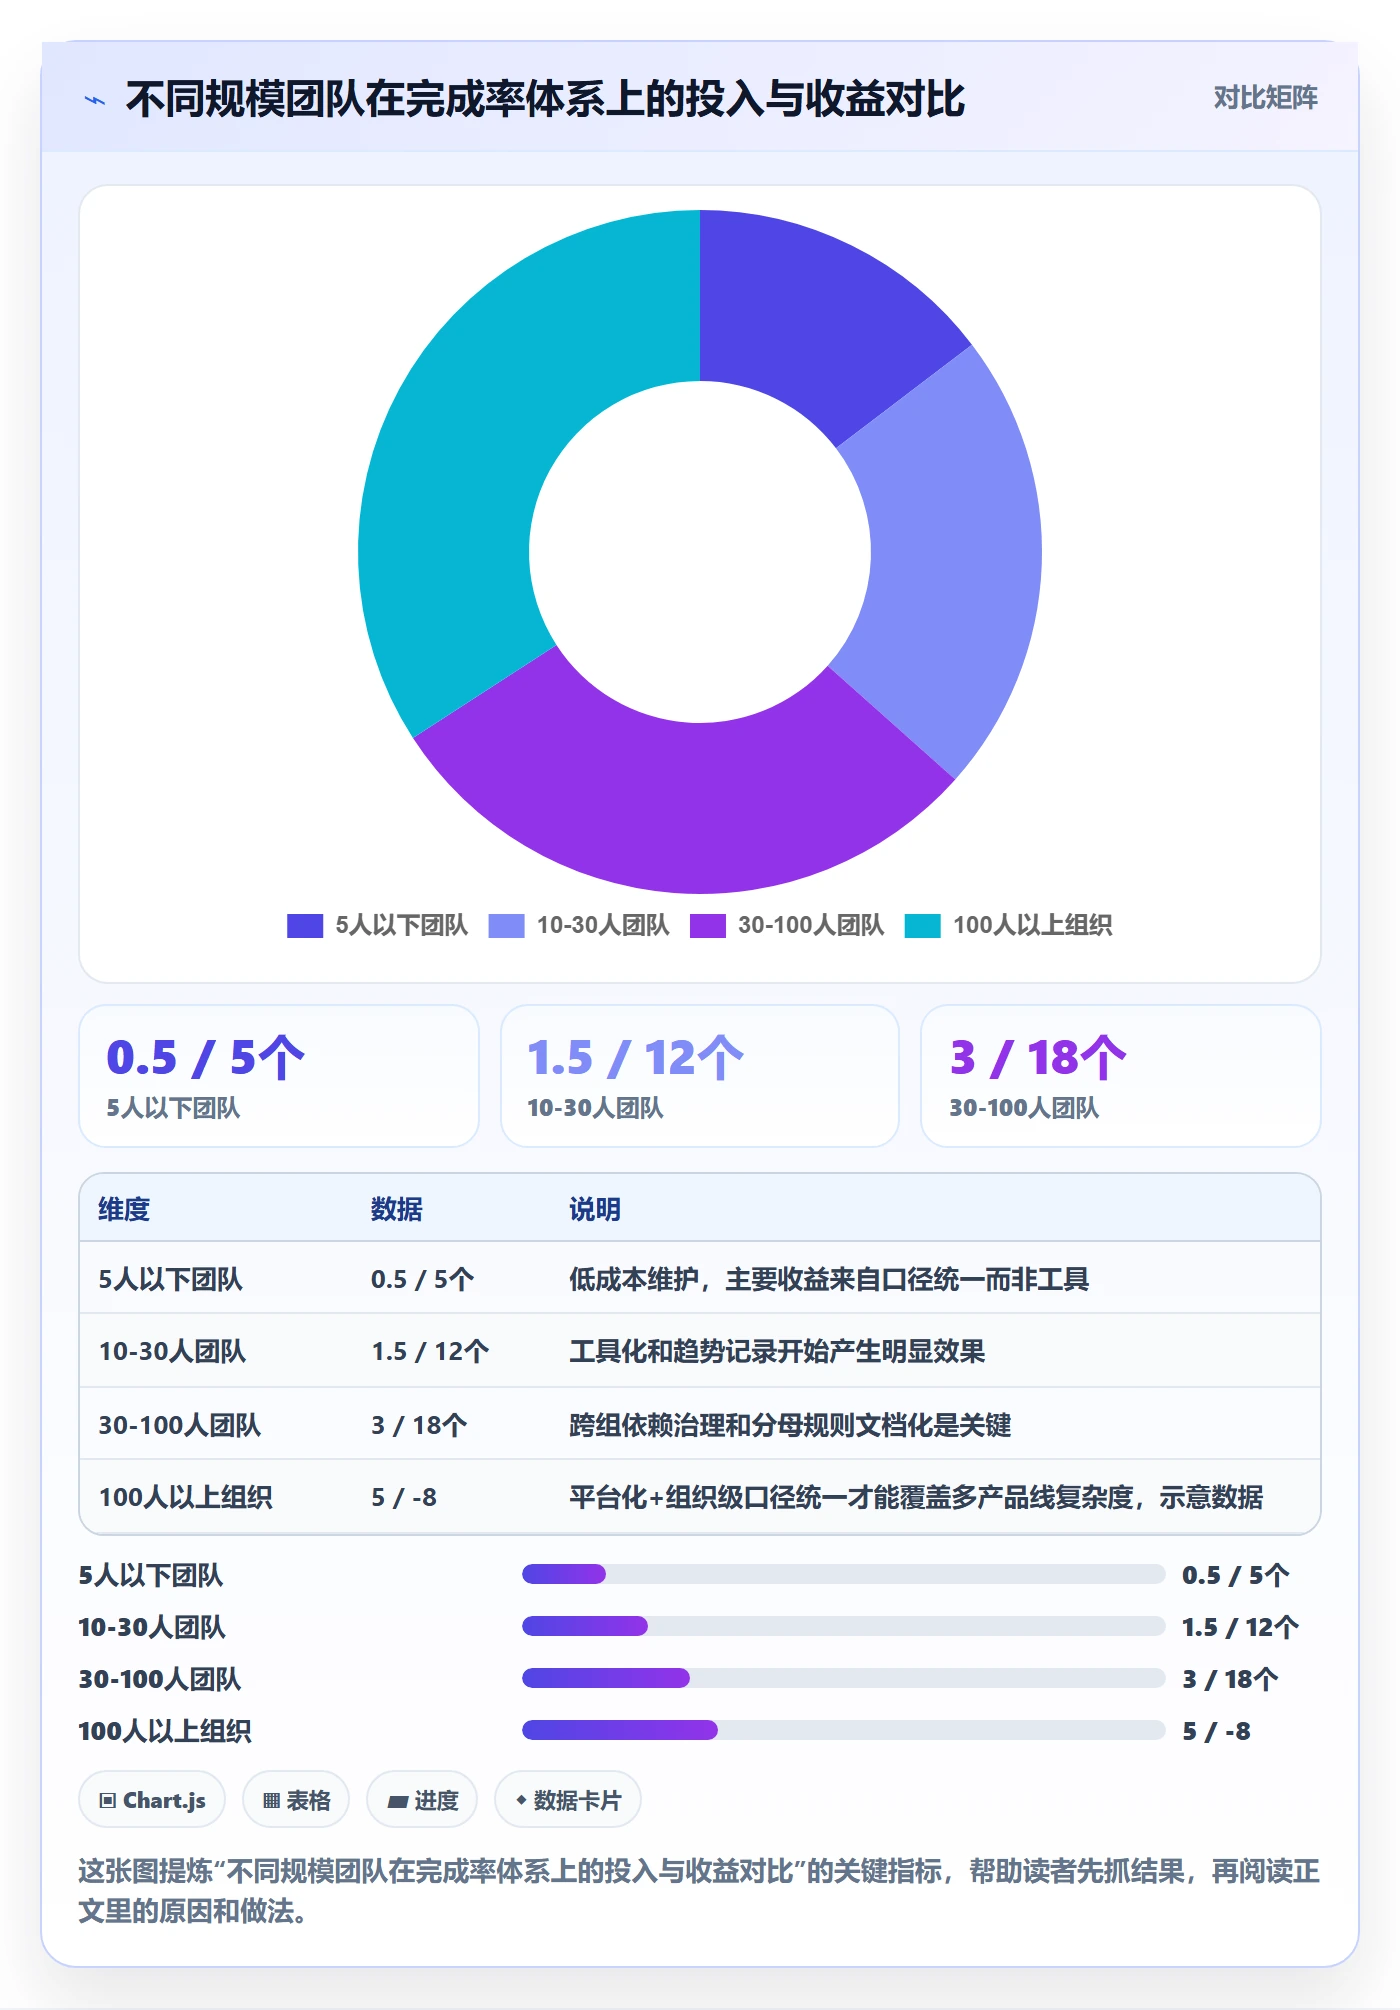The image size is (1400, 2010).
Task: Click the 数据卡片 tag chip
Action: click(x=568, y=1800)
